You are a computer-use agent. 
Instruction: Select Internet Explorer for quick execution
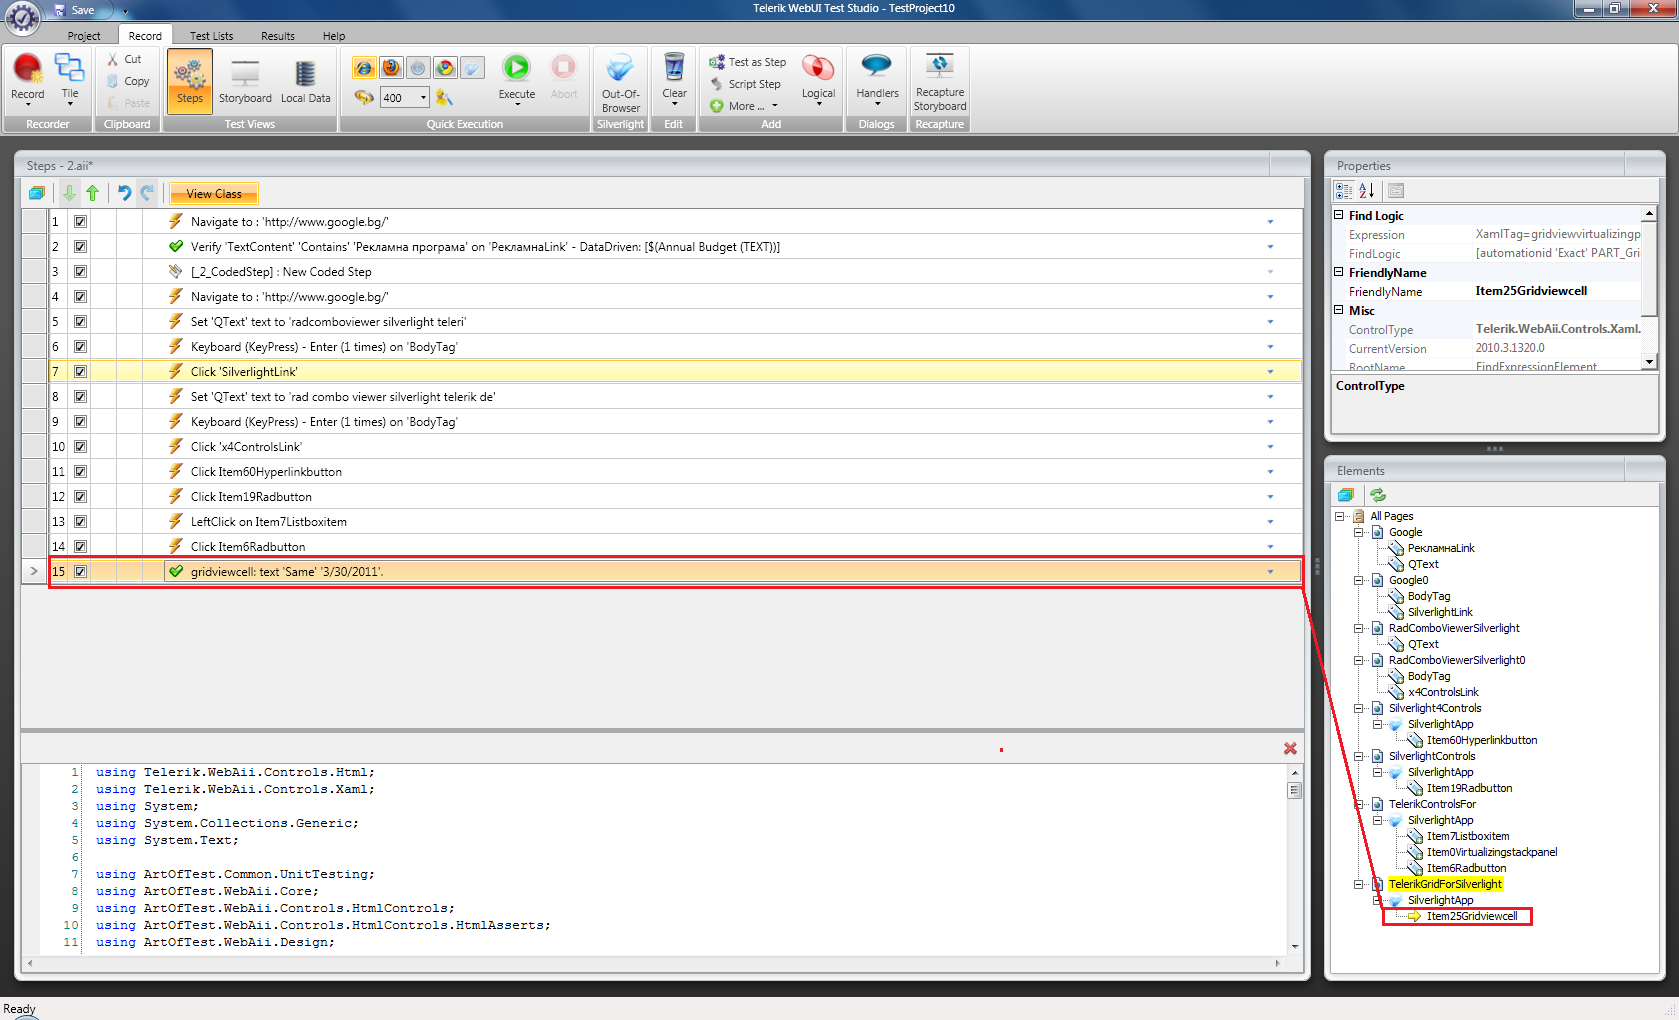(364, 68)
